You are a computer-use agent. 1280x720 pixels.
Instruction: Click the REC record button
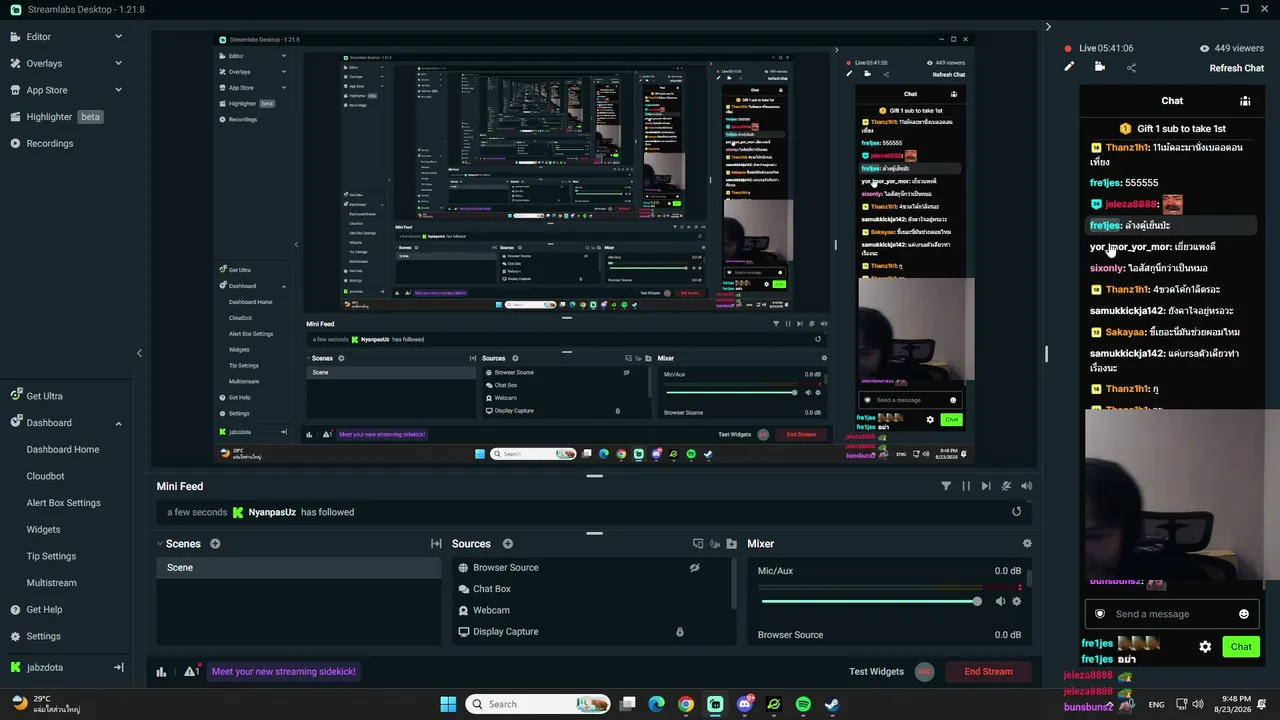click(x=925, y=672)
